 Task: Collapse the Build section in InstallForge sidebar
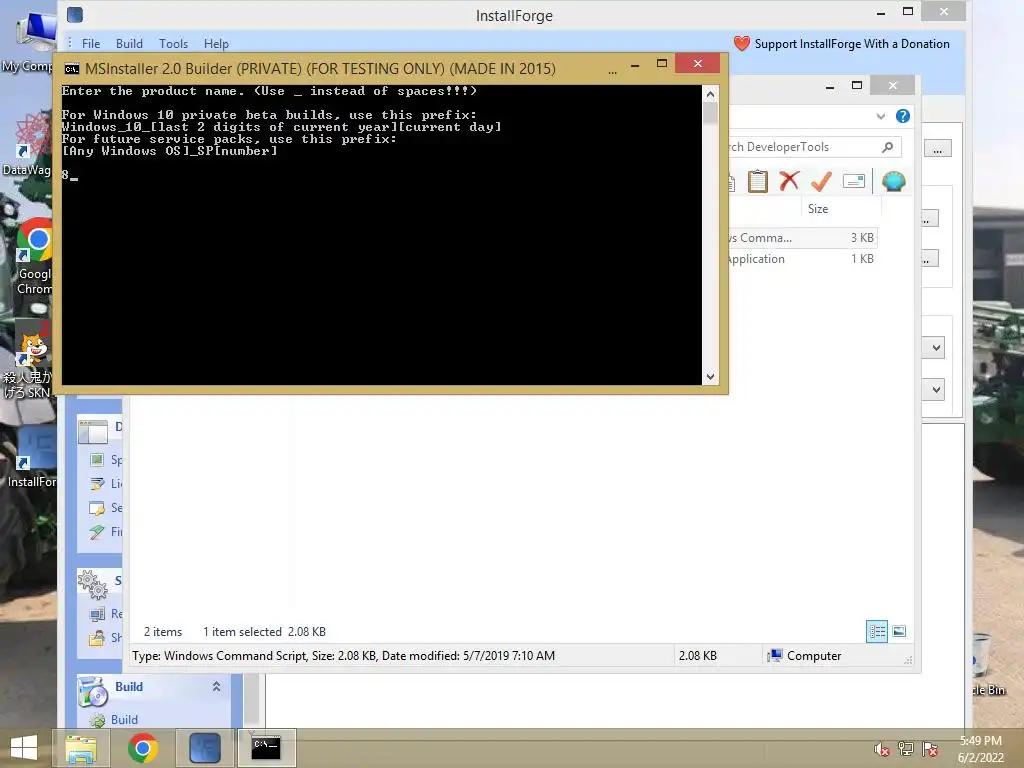pyautogui.click(x=216, y=686)
